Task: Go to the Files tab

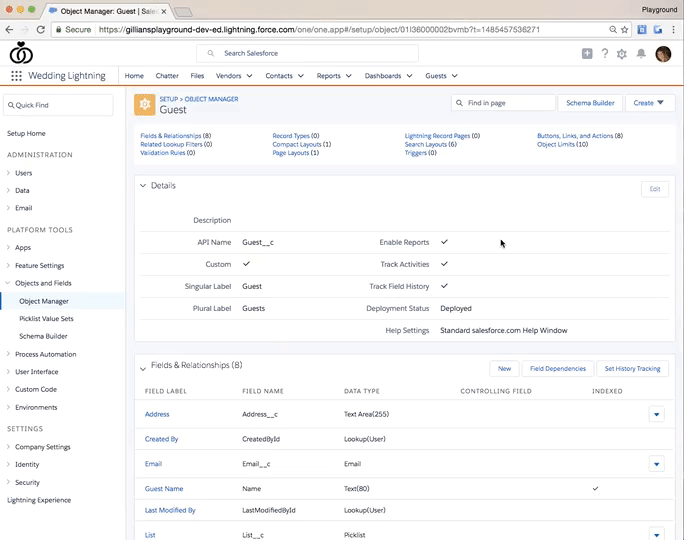Action: coord(197,76)
